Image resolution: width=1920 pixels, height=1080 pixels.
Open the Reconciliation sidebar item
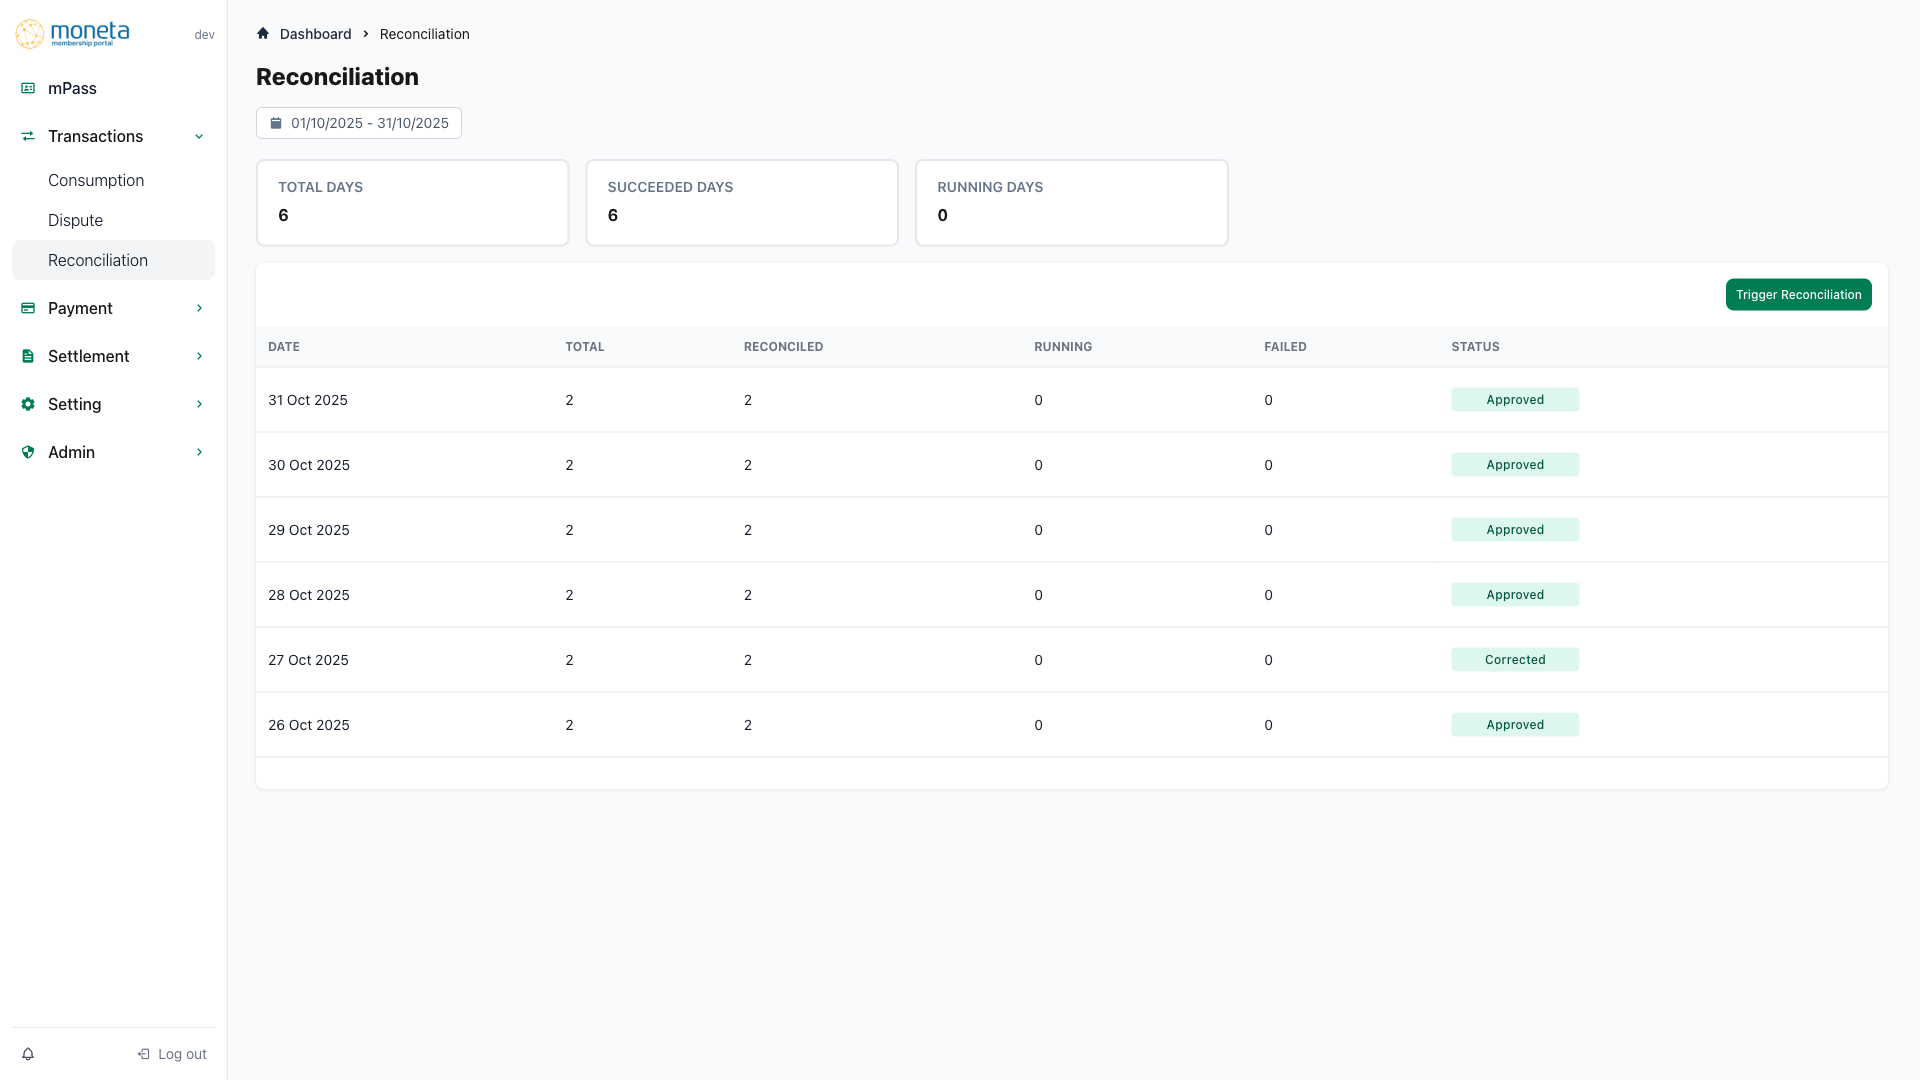(x=98, y=260)
